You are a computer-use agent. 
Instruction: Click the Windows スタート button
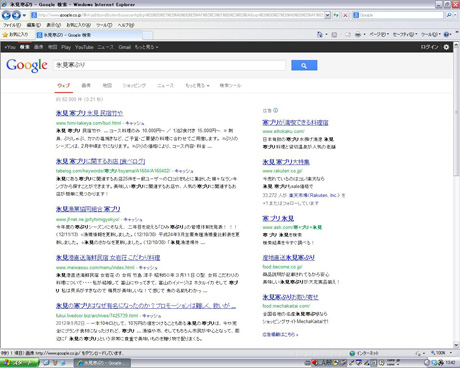tap(20, 363)
